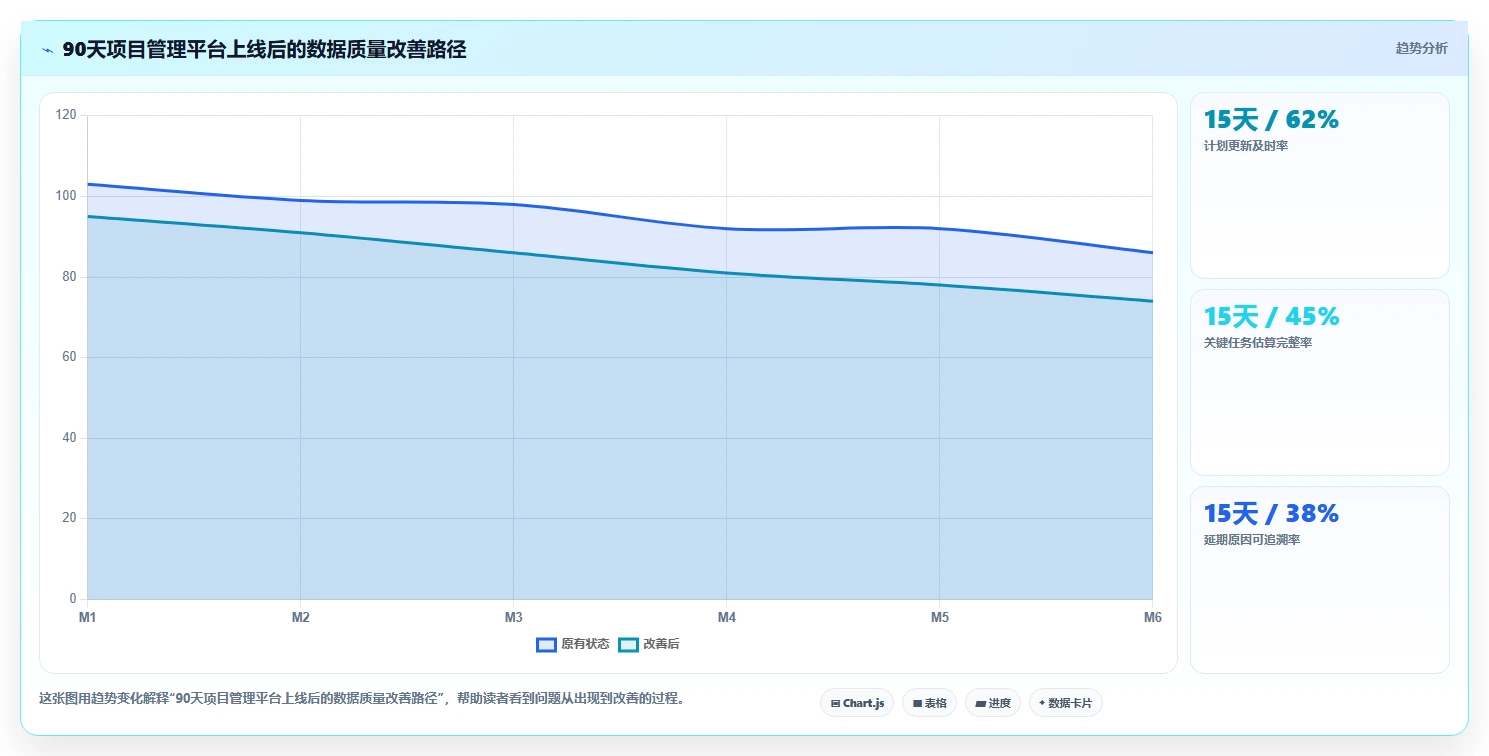Click the 关键任务估算完整率 label
The width and height of the screenshot is (1489, 756).
pos(1258,343)
